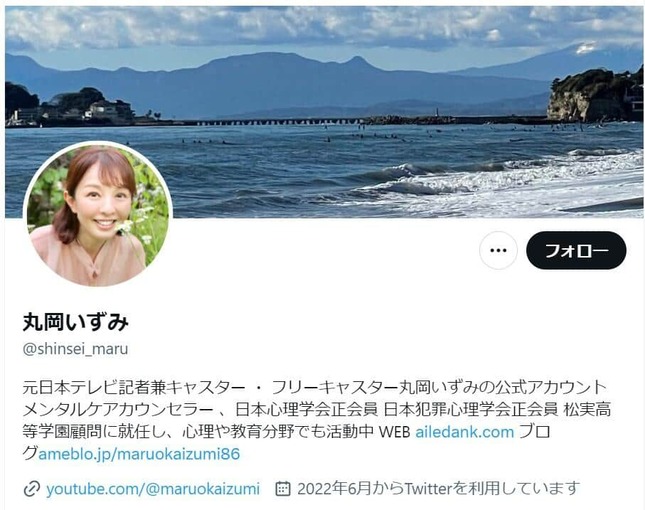The image size is (645, 510).
Task: Click the bio text starting 元日本テレビ記者
Action: click(315, 387)
